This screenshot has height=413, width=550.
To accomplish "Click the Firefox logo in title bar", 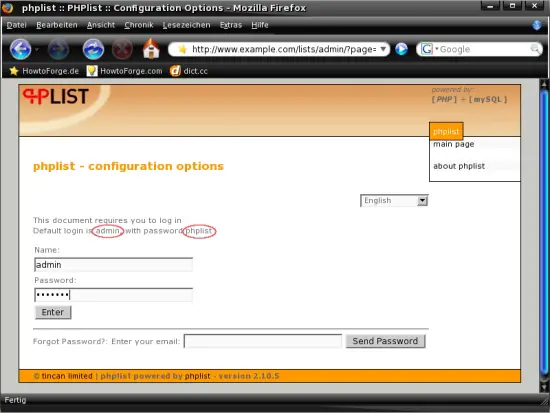I will (7, 7).
